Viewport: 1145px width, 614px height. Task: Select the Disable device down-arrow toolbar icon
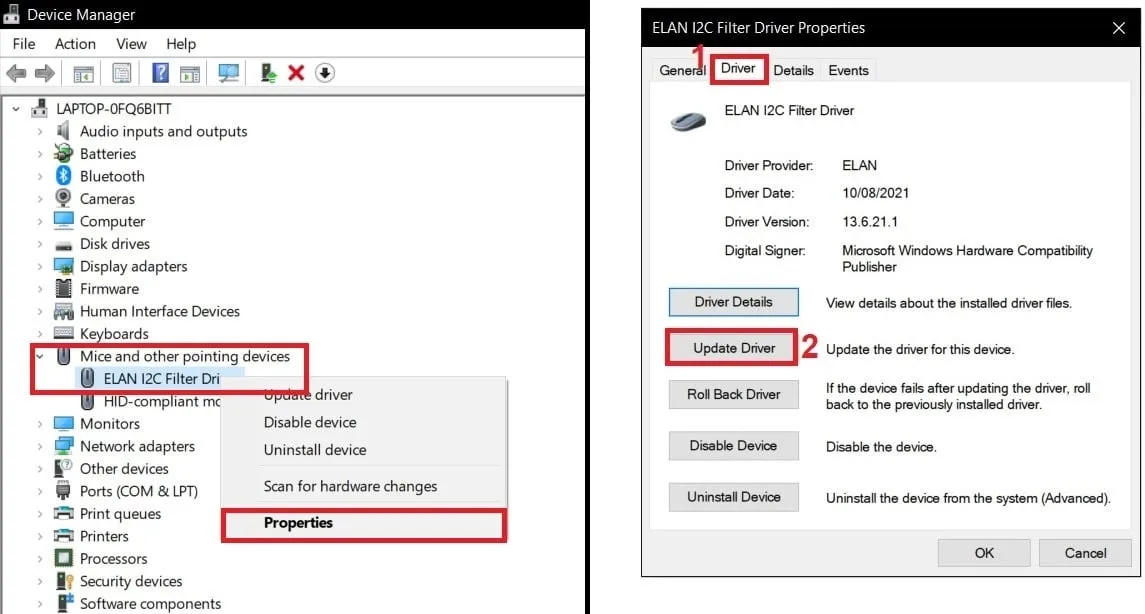pyautogui.click(x=325, y=72)
